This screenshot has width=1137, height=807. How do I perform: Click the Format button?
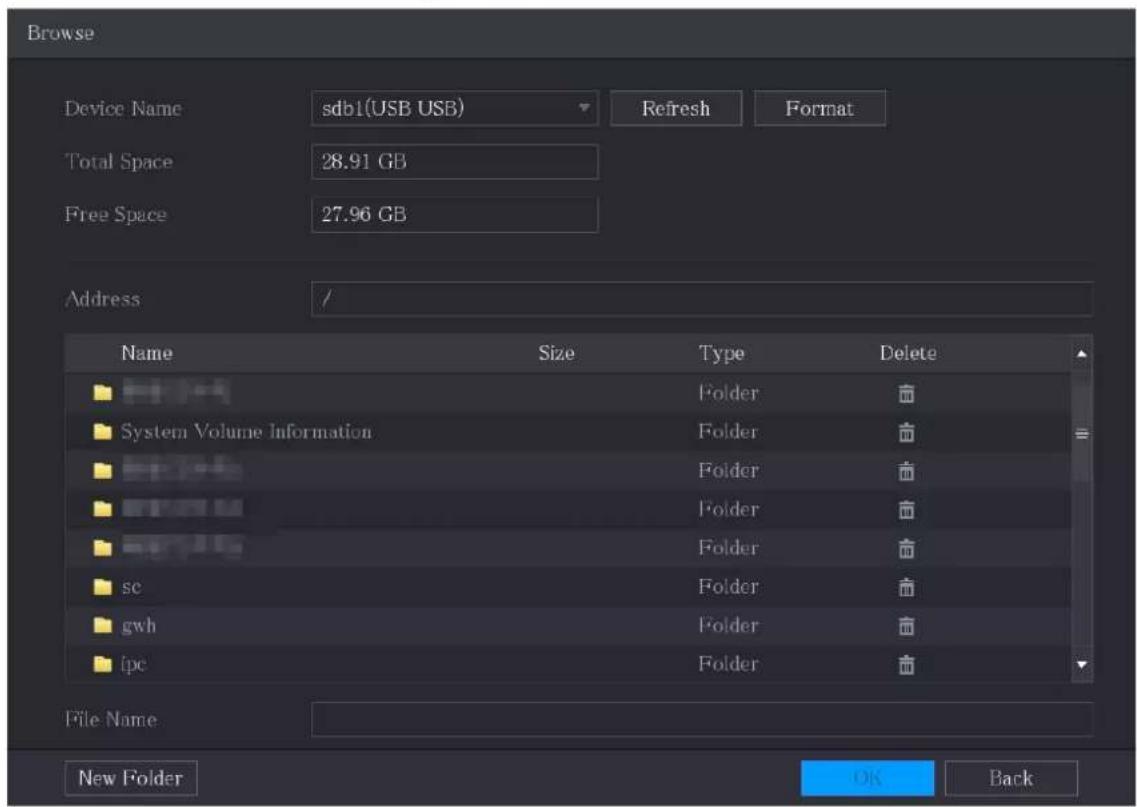pyautogui.click(x=819, y=109)
